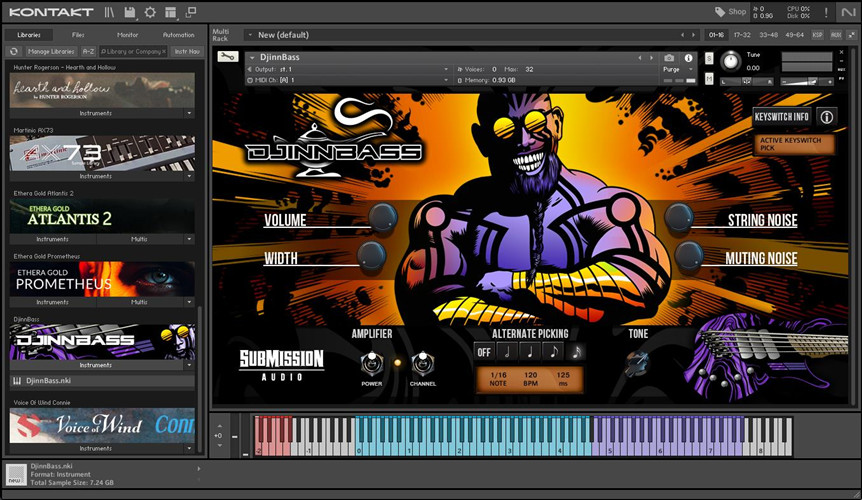
Task: Click the minimized view windows icon
Action: click(191, 12)
